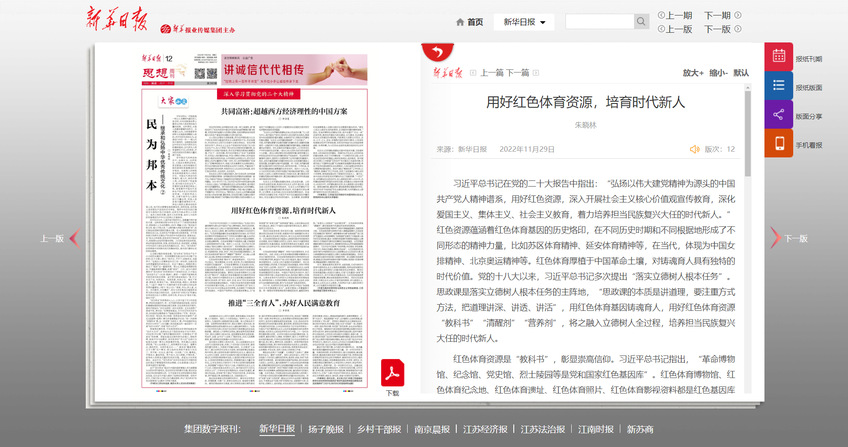The image size is (848, 447).
Task: Open the 报纸刊期 calendar icon
Action: click(778, 57)
